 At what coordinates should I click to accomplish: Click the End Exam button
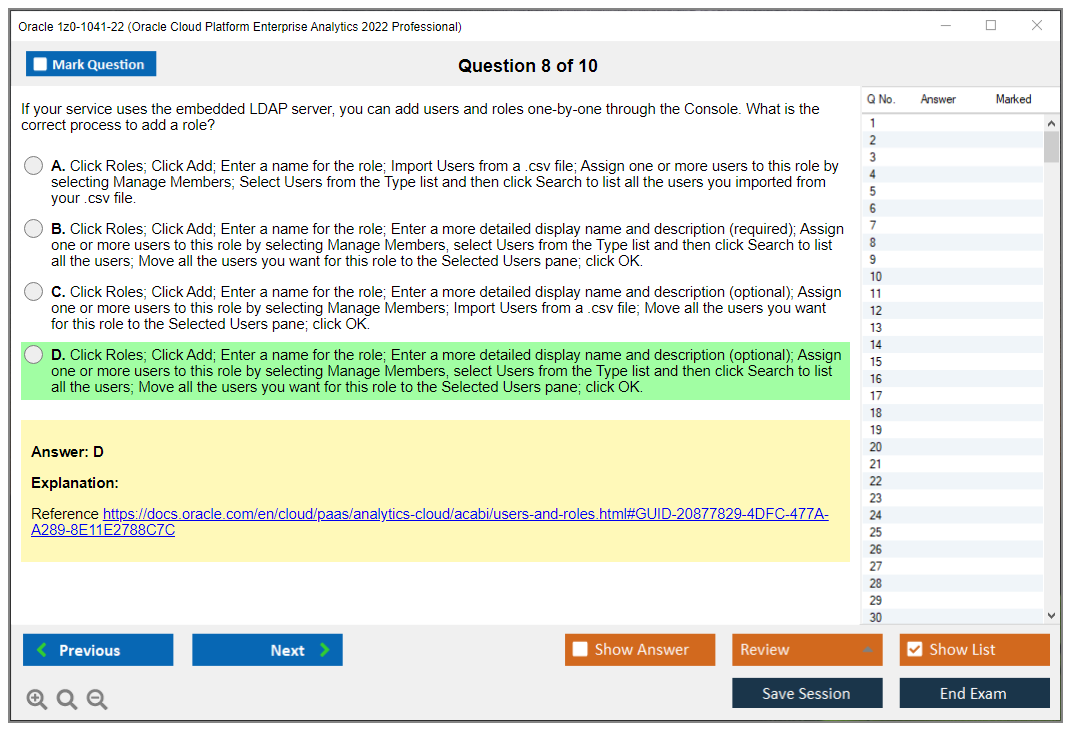click(974, 693)
